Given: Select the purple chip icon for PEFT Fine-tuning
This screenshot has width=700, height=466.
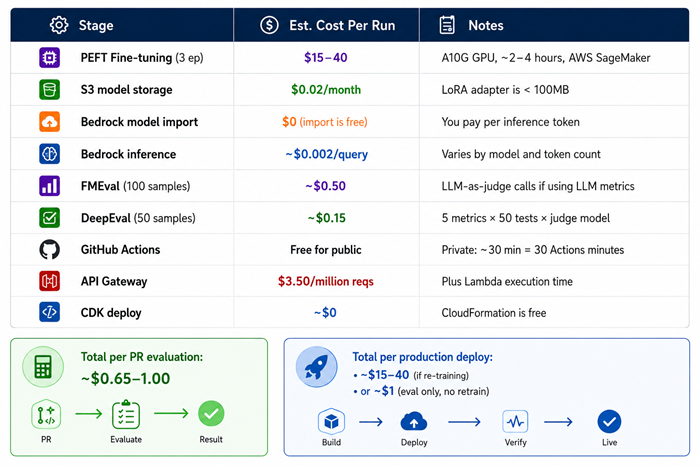Looking at the screenshot, I should coord(50,58).
